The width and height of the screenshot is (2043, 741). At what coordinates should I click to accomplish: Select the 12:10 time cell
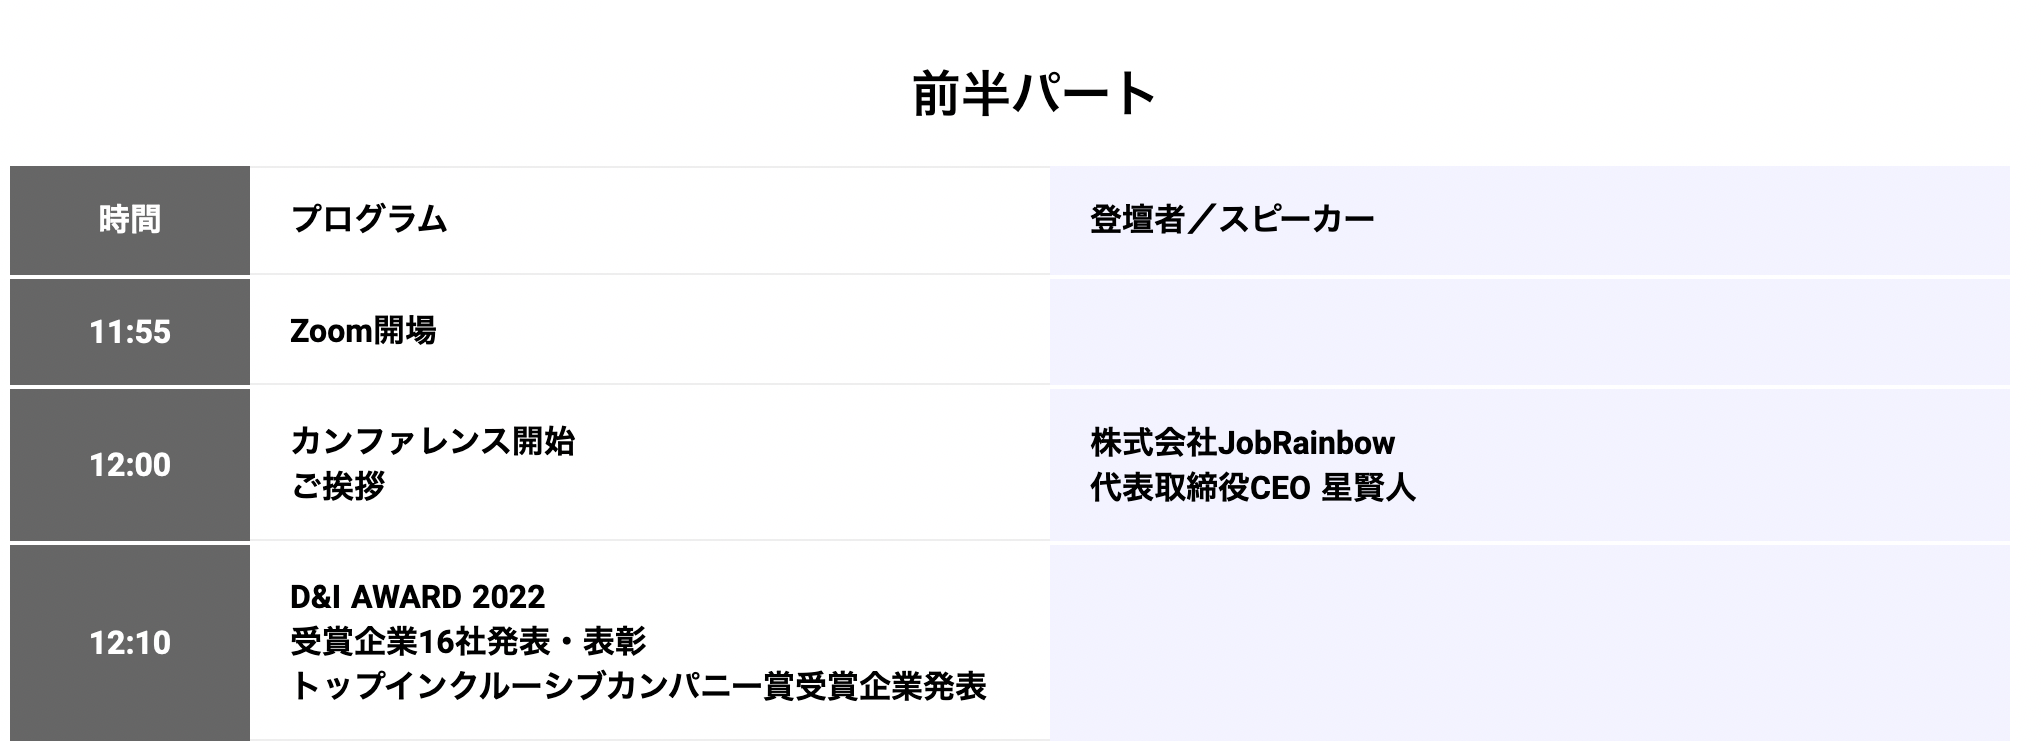click(x=130, y=642)
